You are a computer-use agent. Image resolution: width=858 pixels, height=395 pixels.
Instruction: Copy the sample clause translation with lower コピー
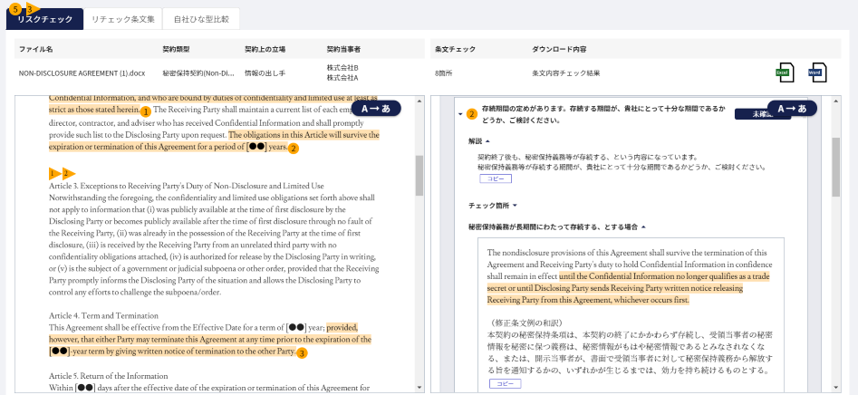(505, 384)
